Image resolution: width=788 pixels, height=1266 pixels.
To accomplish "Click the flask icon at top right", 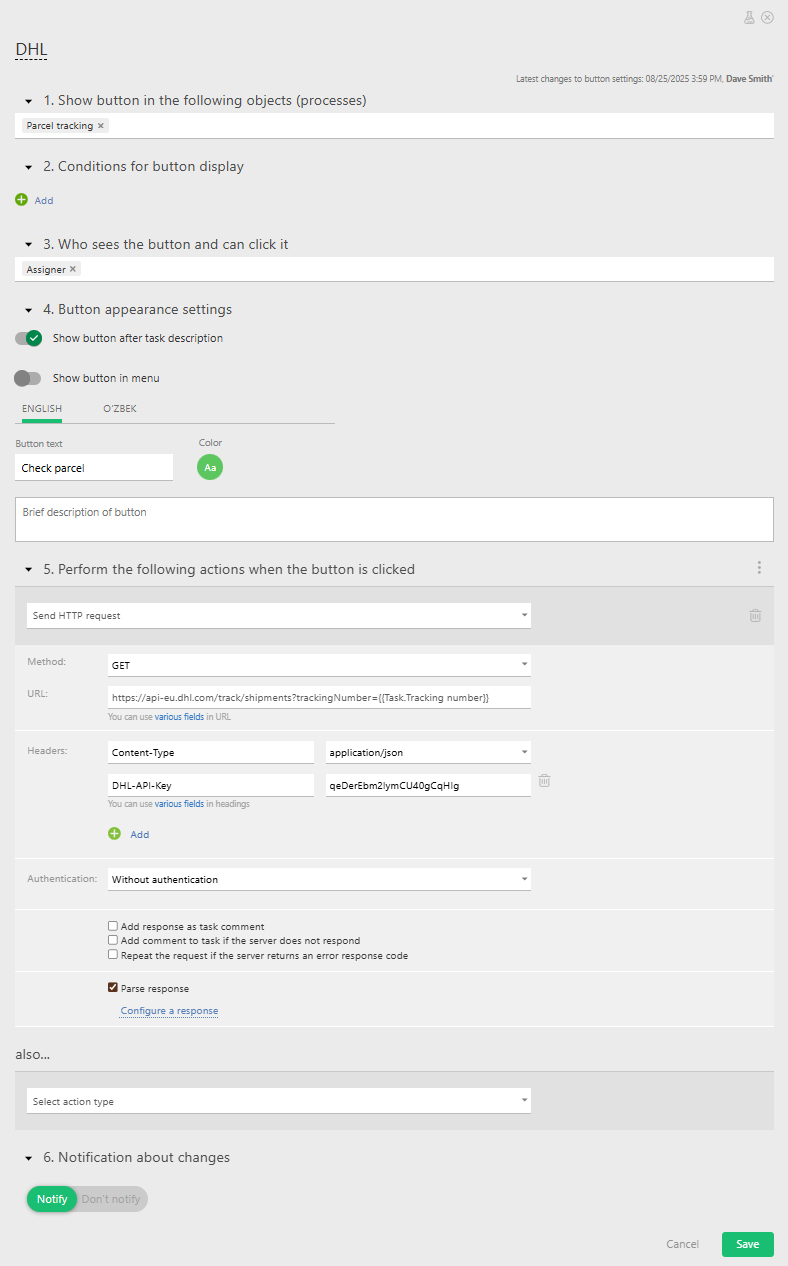I will (x=749, y=17).
